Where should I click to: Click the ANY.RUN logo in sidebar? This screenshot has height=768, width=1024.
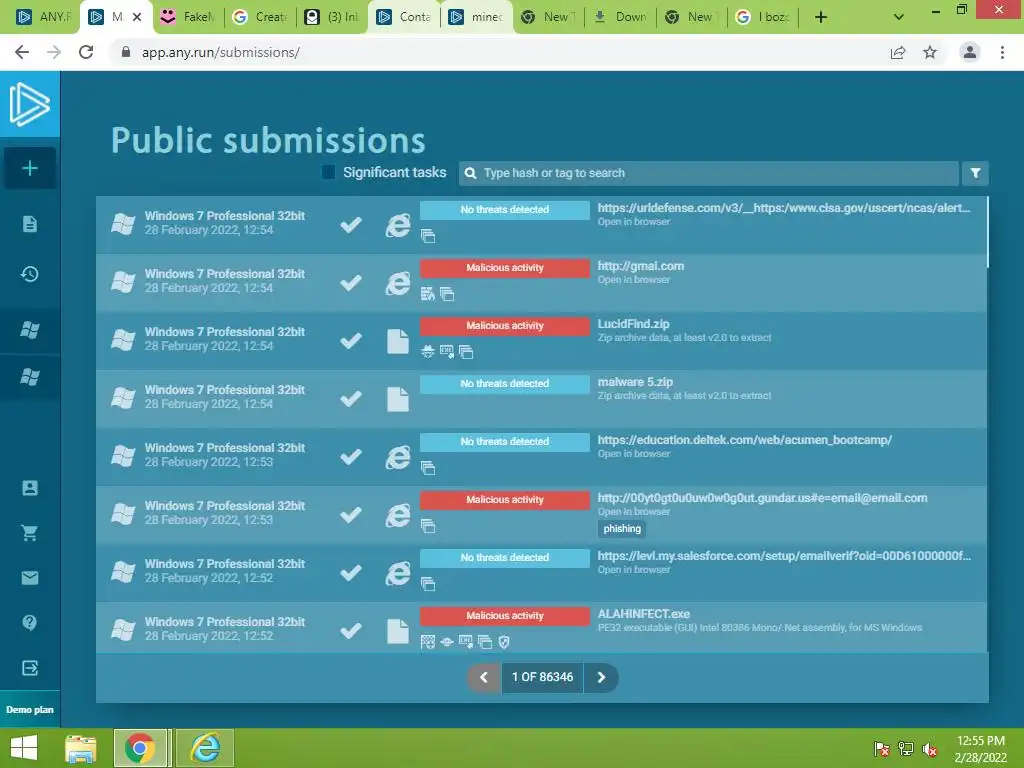29,104
